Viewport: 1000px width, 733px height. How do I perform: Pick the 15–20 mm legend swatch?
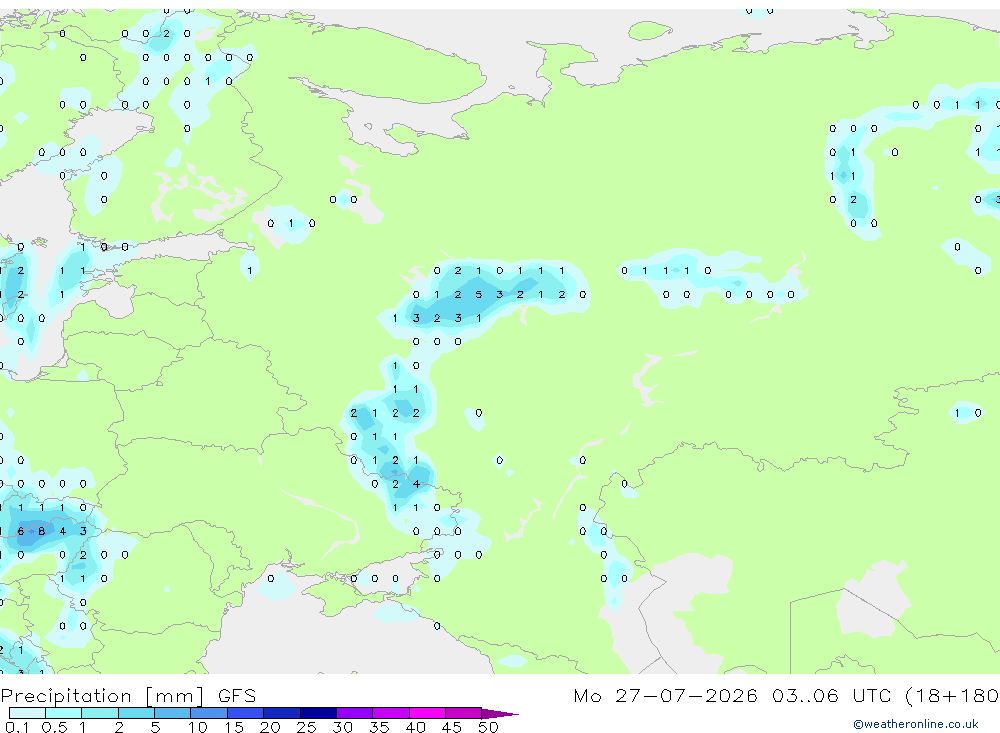[x=246, y=713]
